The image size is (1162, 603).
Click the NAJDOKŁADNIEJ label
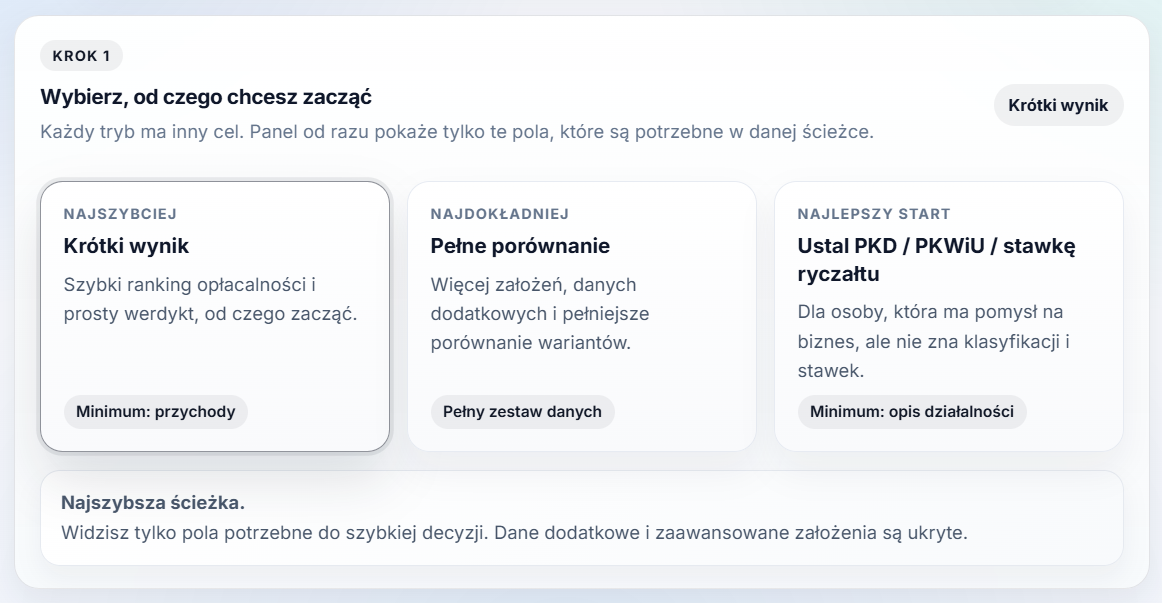click(x=500, y=212)
